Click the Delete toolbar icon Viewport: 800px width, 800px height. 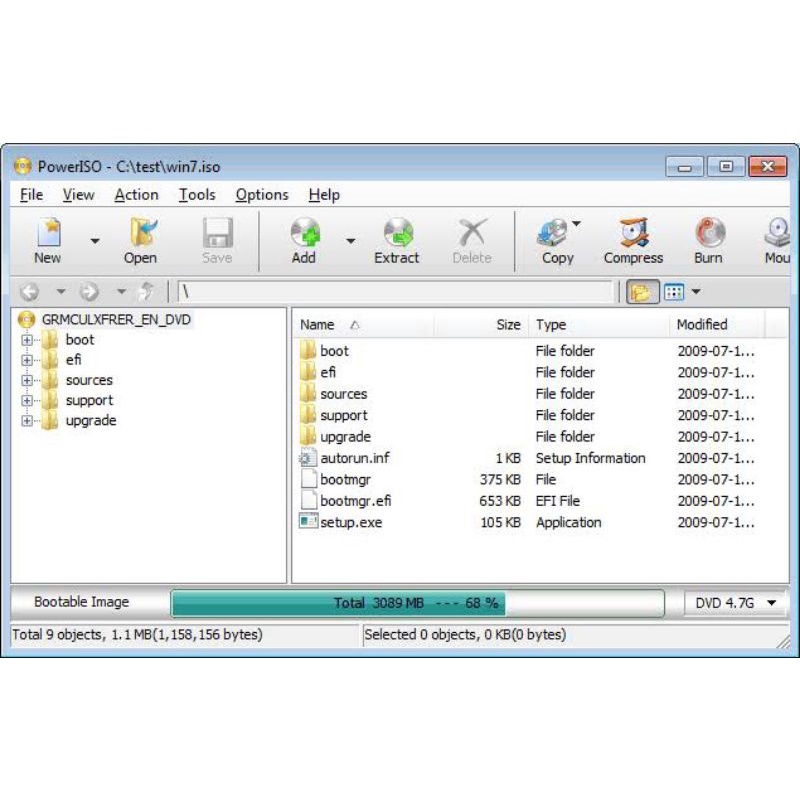point(472,233)
